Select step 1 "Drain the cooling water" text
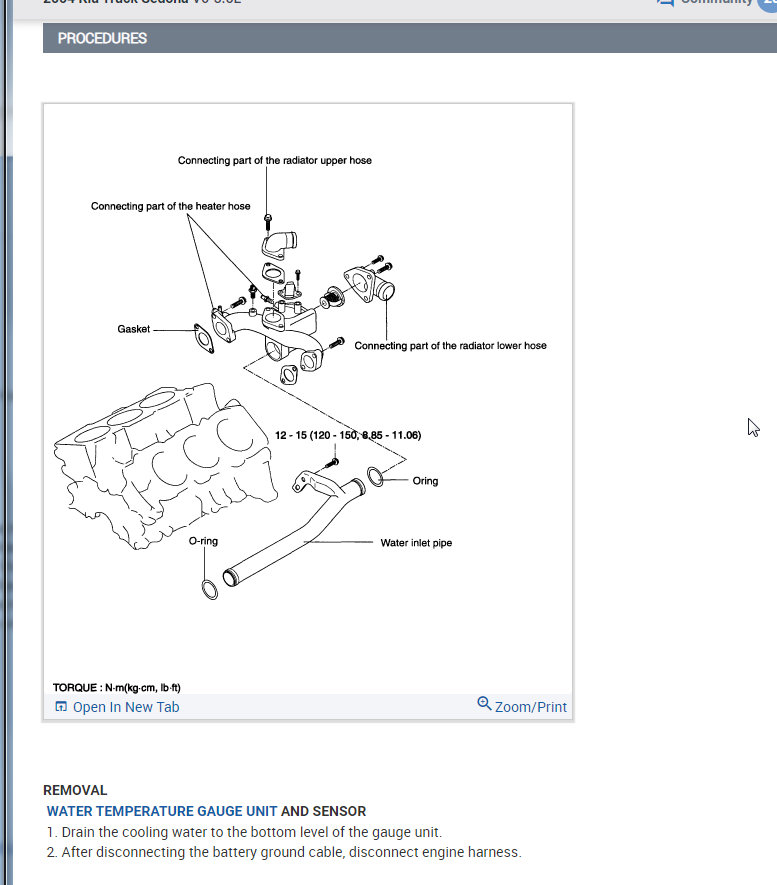The height and width of the screenshot is (885, 777). click(x=244, y=832)
